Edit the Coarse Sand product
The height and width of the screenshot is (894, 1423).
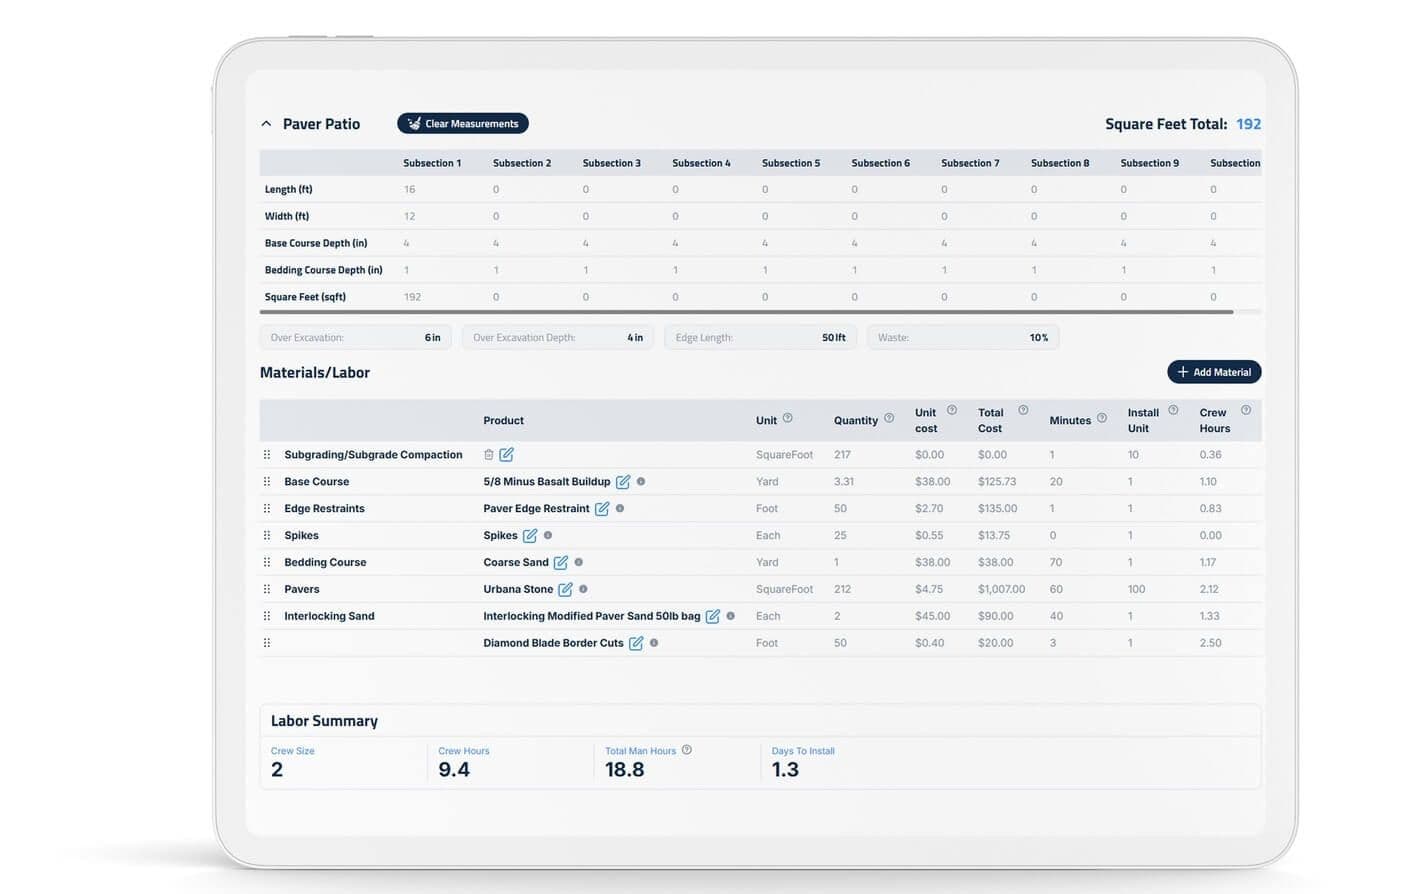click(561, 563)
